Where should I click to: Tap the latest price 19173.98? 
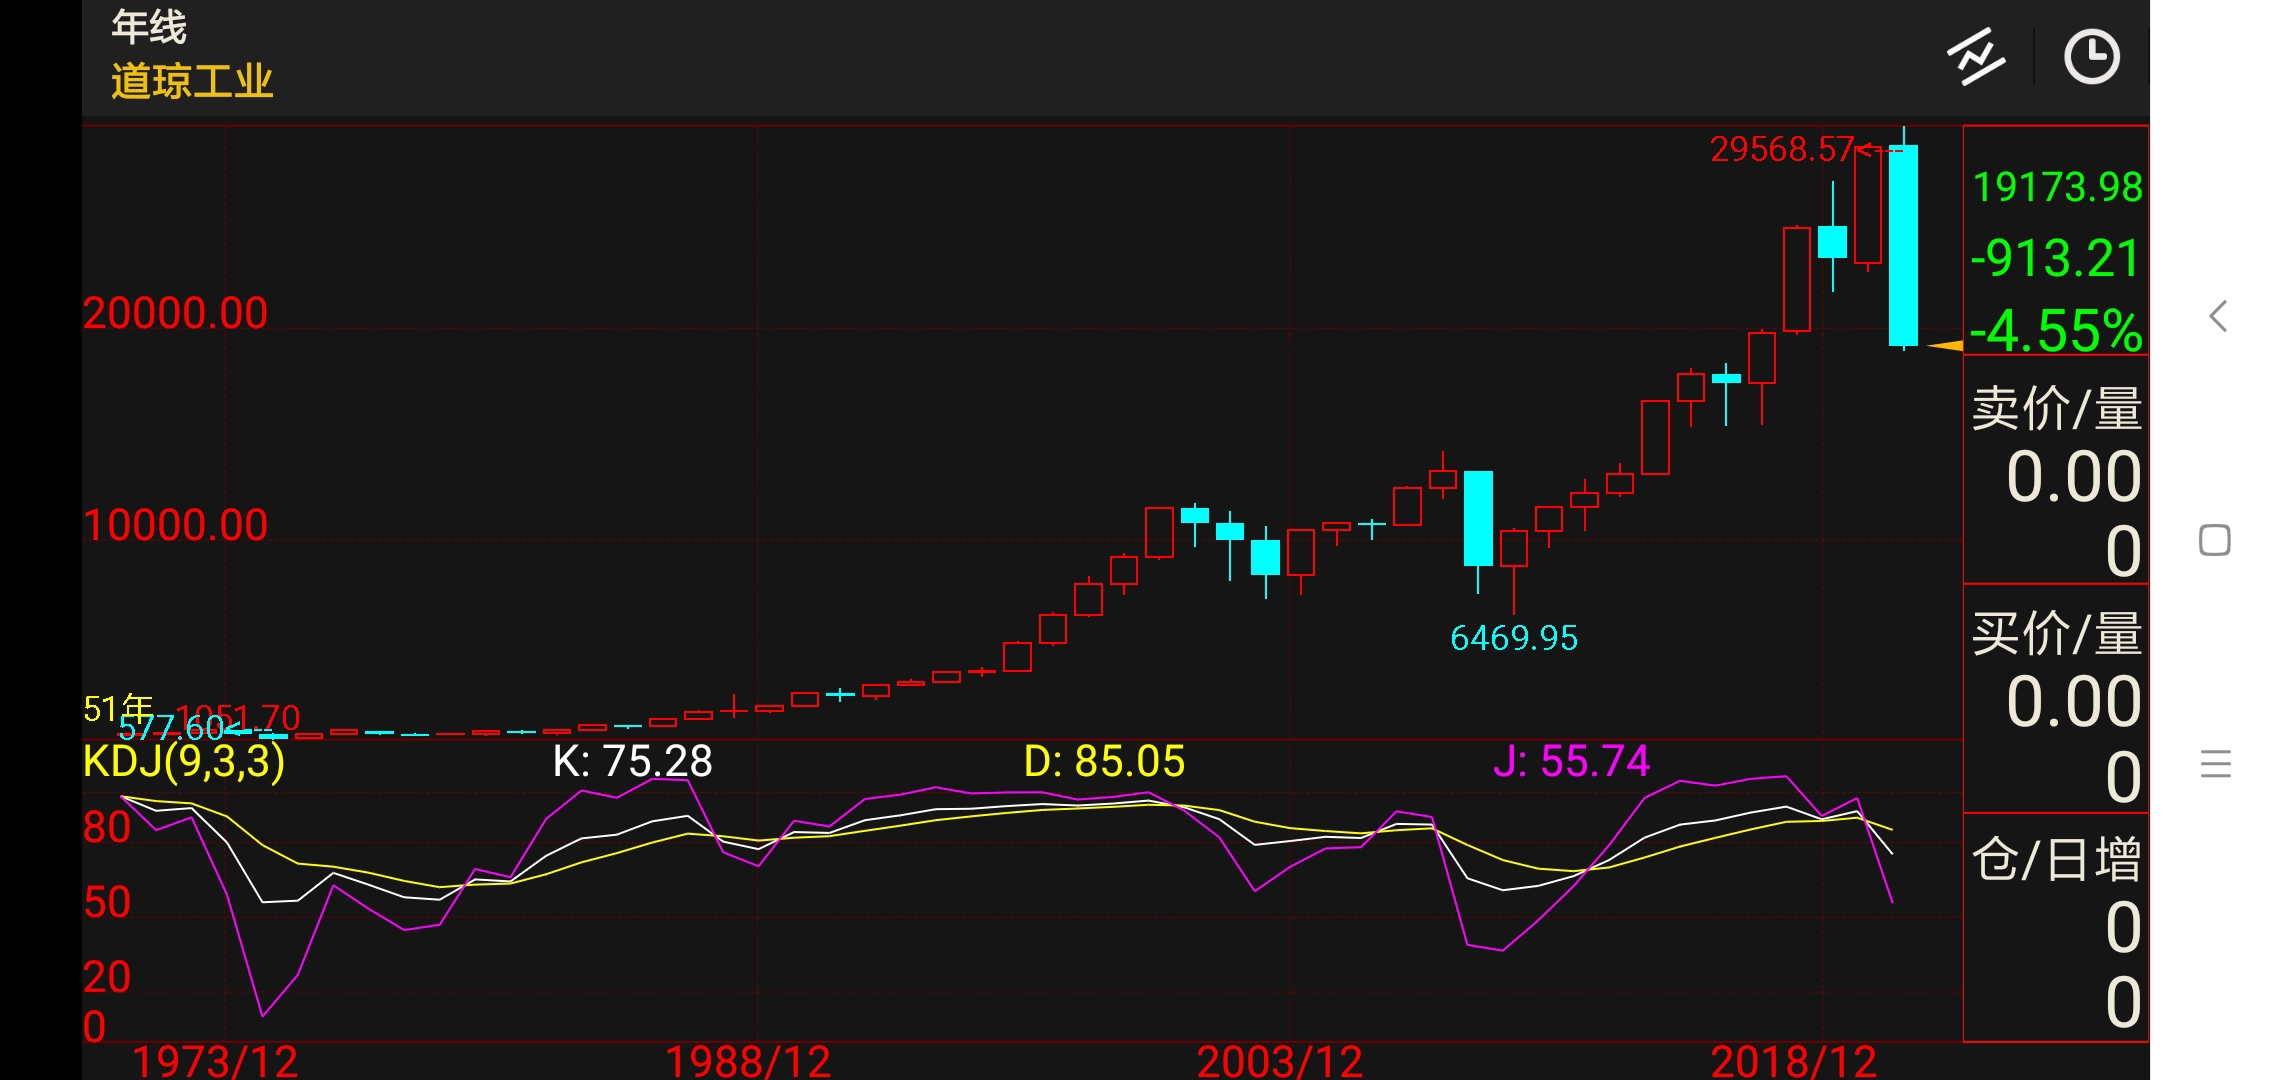(x=2057, y=187)
